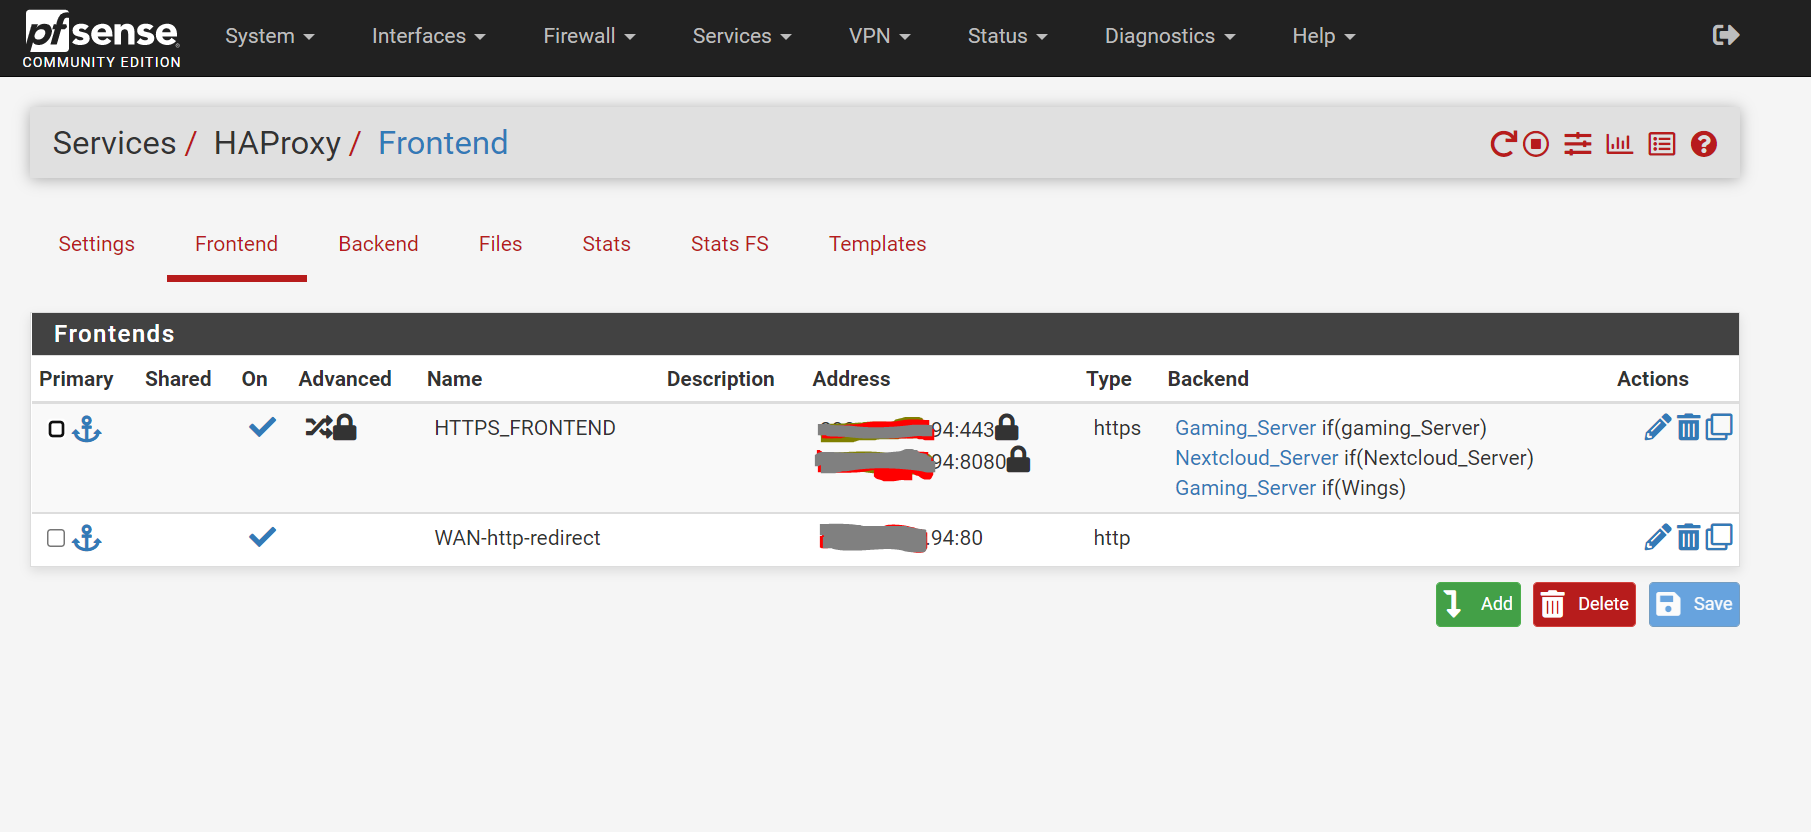This screenshot has width=1811, height=832.
Task: Expand the Firewall dropdown menu
Action: click(x=589, y=36)
